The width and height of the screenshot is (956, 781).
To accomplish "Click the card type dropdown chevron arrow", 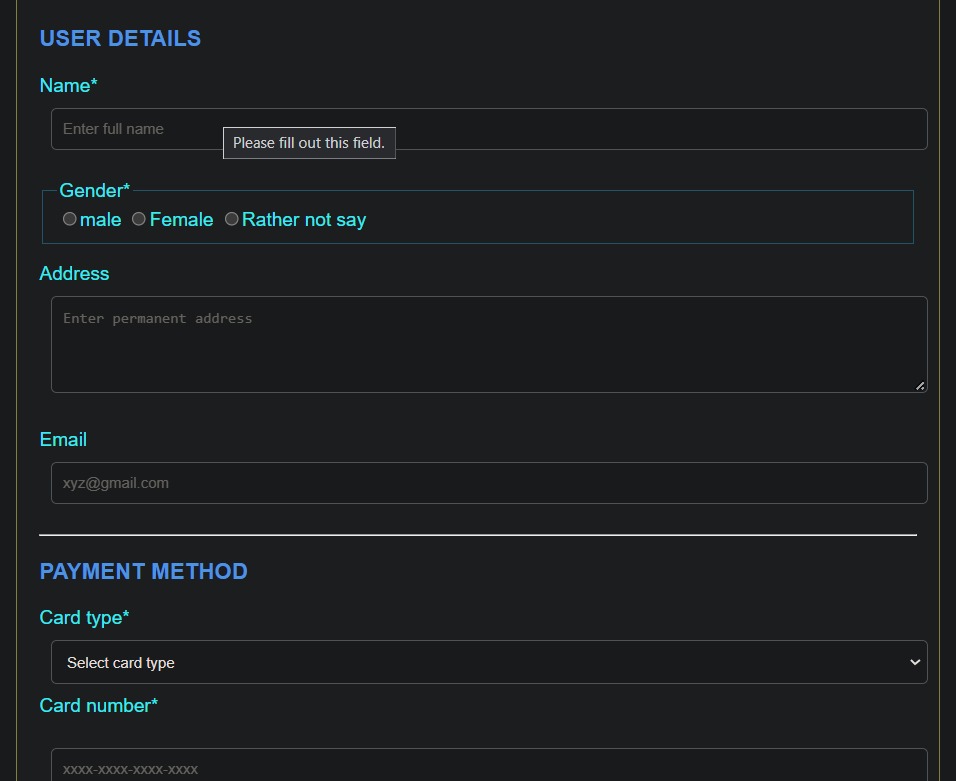I will (x=915, y=662).
